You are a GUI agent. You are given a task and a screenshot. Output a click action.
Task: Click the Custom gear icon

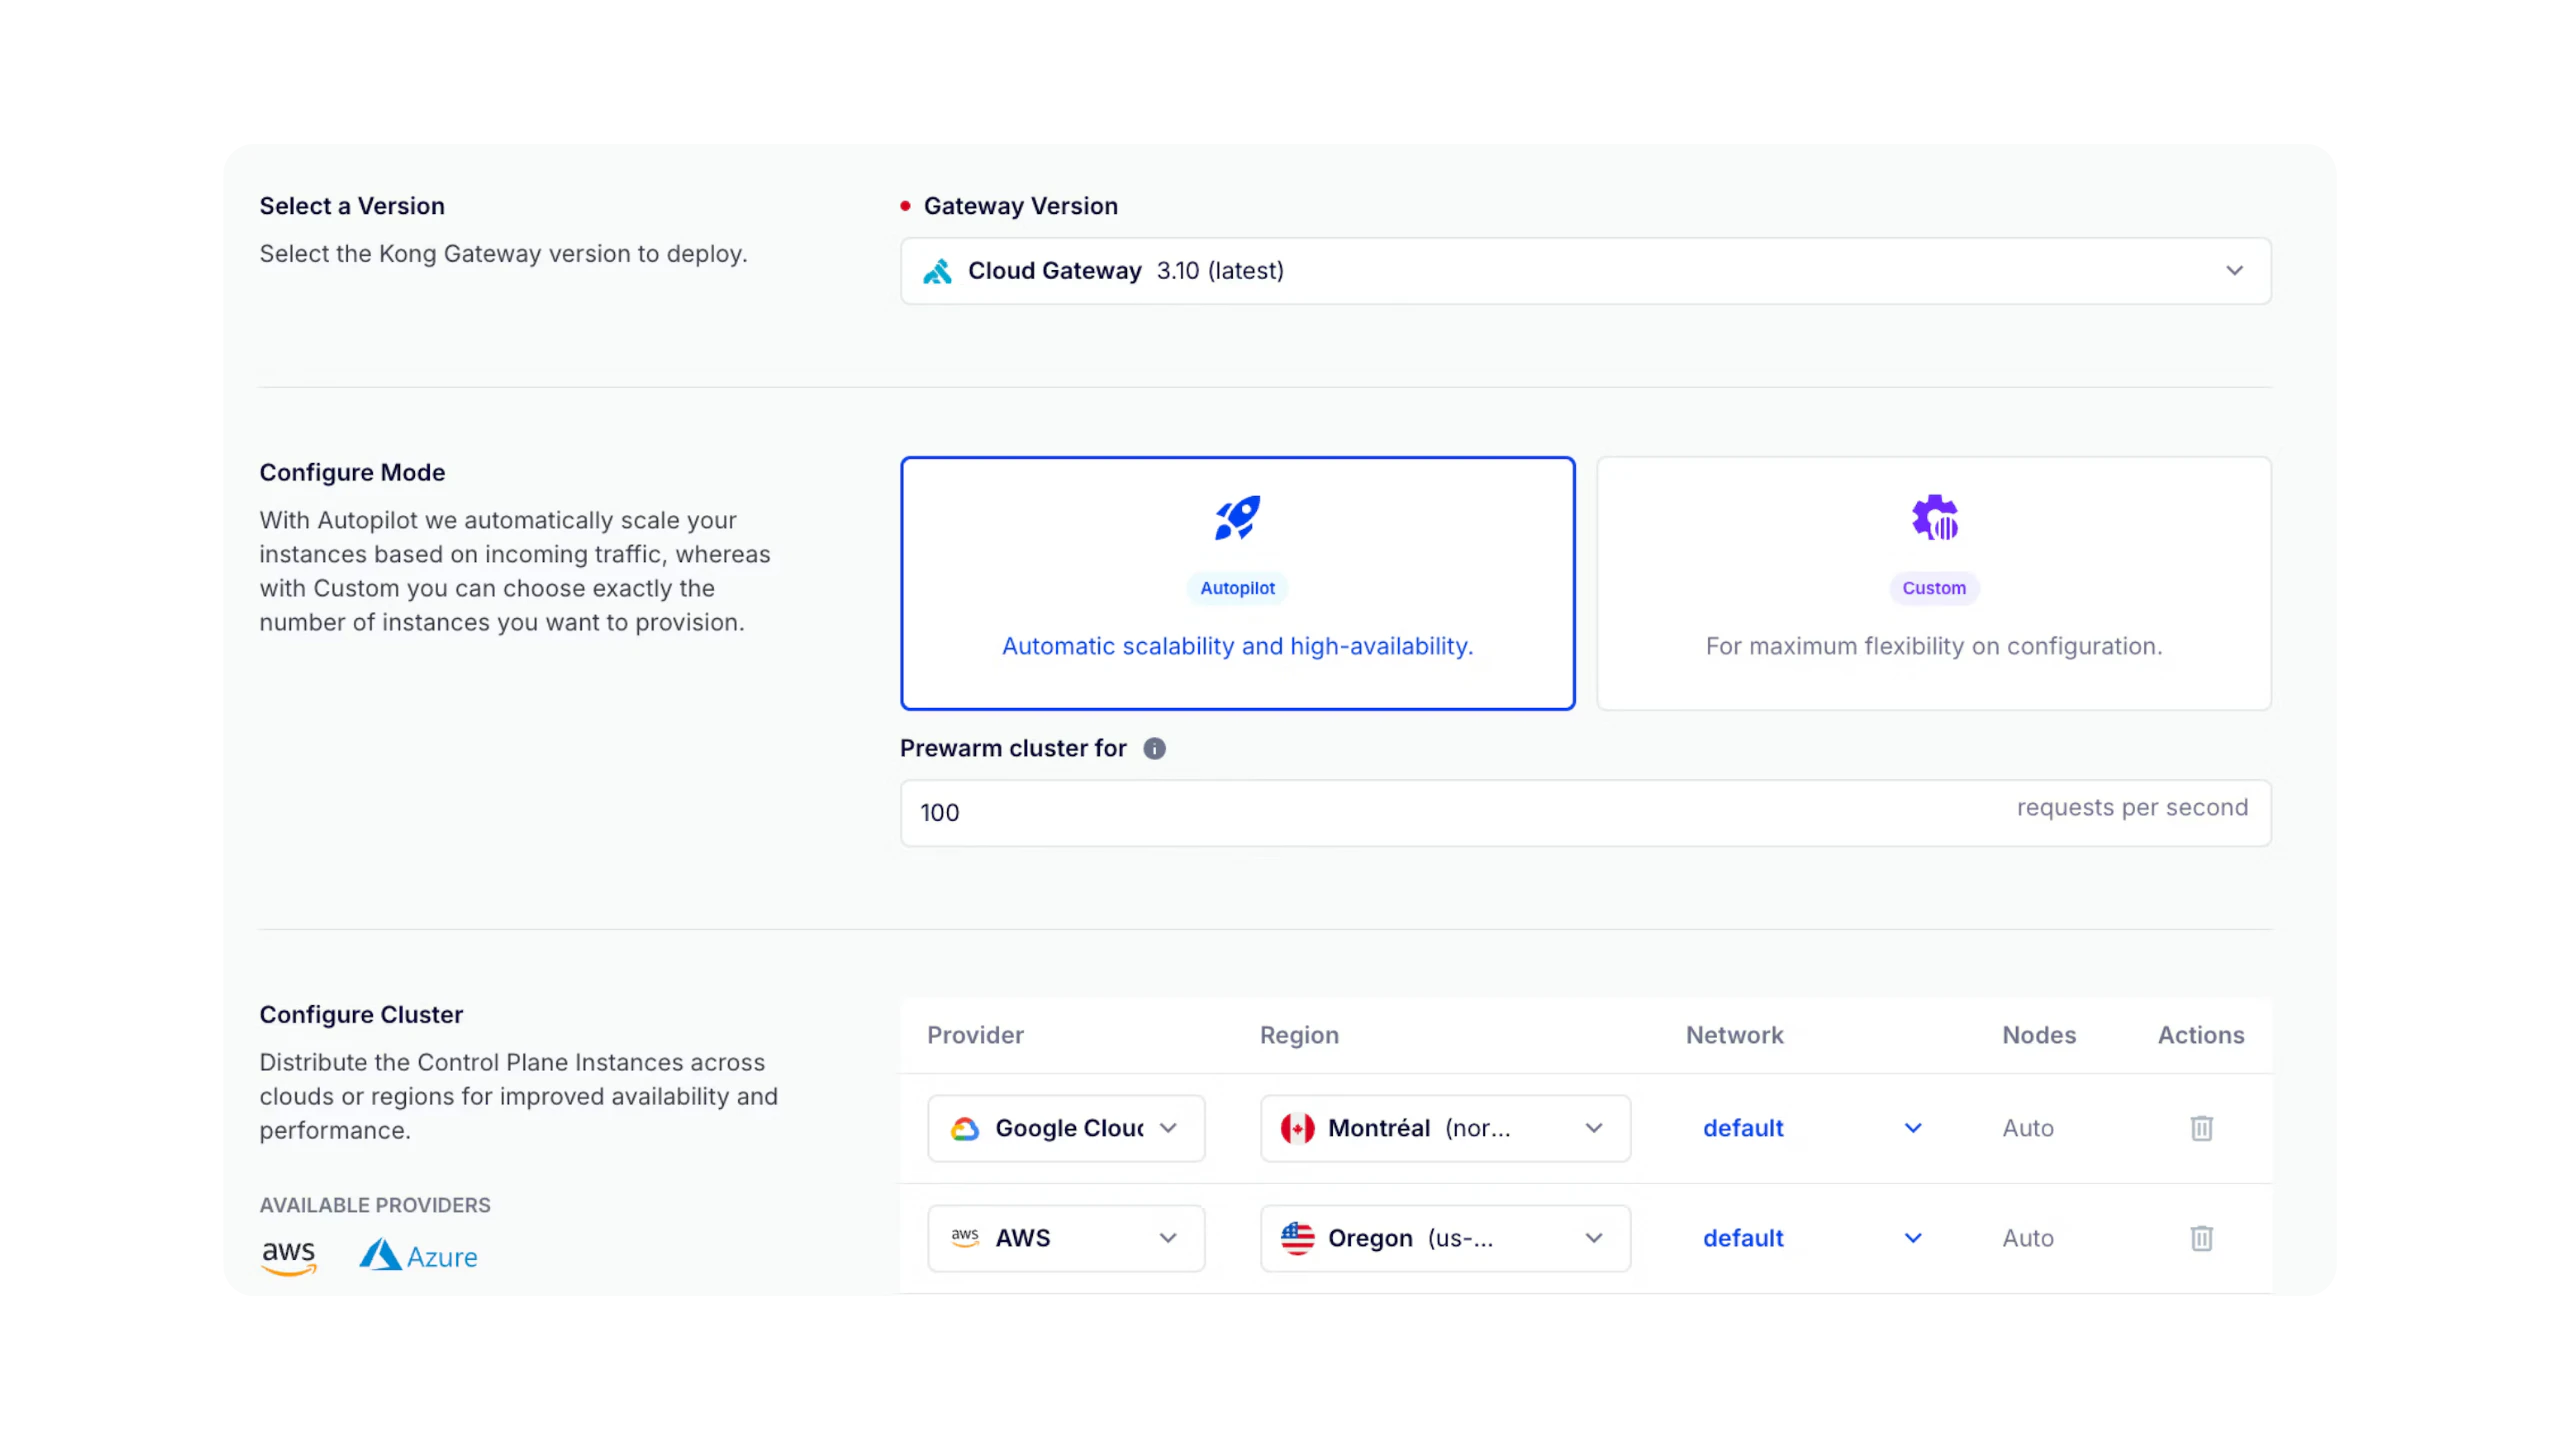tap(1934, 518)
